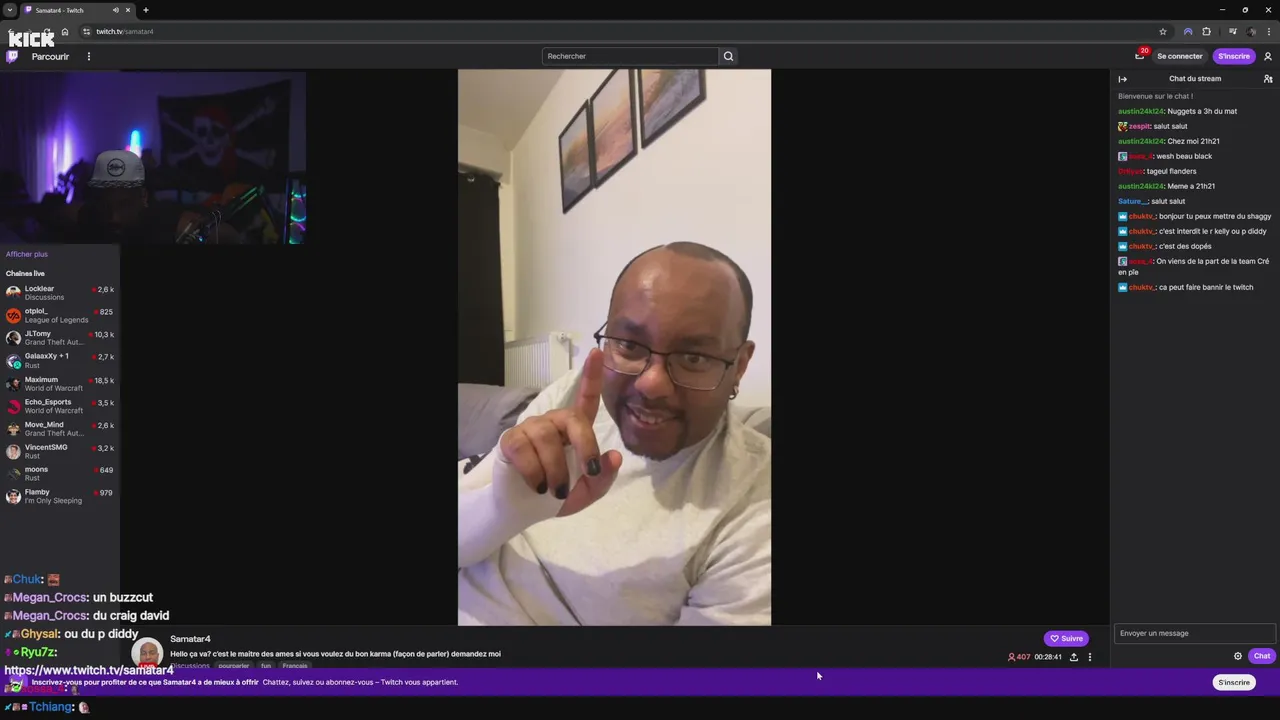The height and width of the screenshot is (720, 1280).
Task: Click the Suivre follow button
Action: point(1066,638)
